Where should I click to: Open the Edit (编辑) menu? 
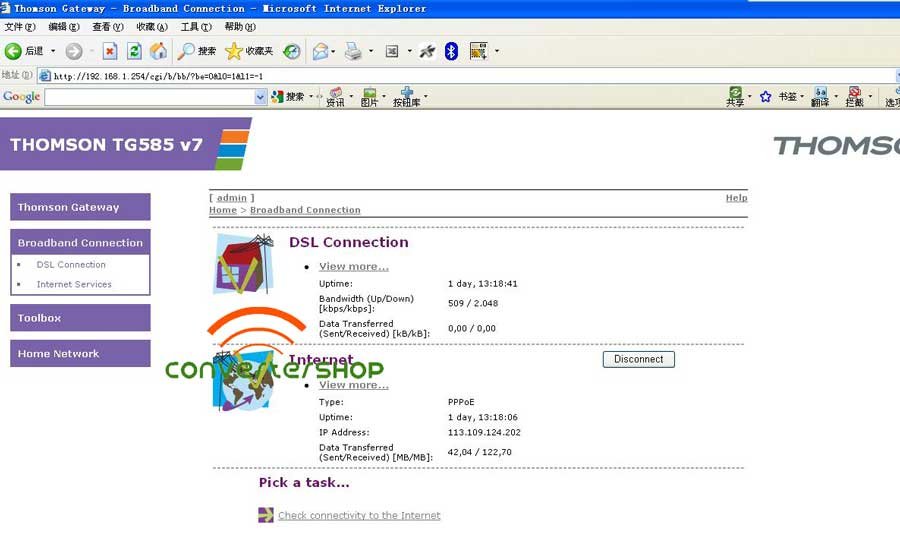63,27
